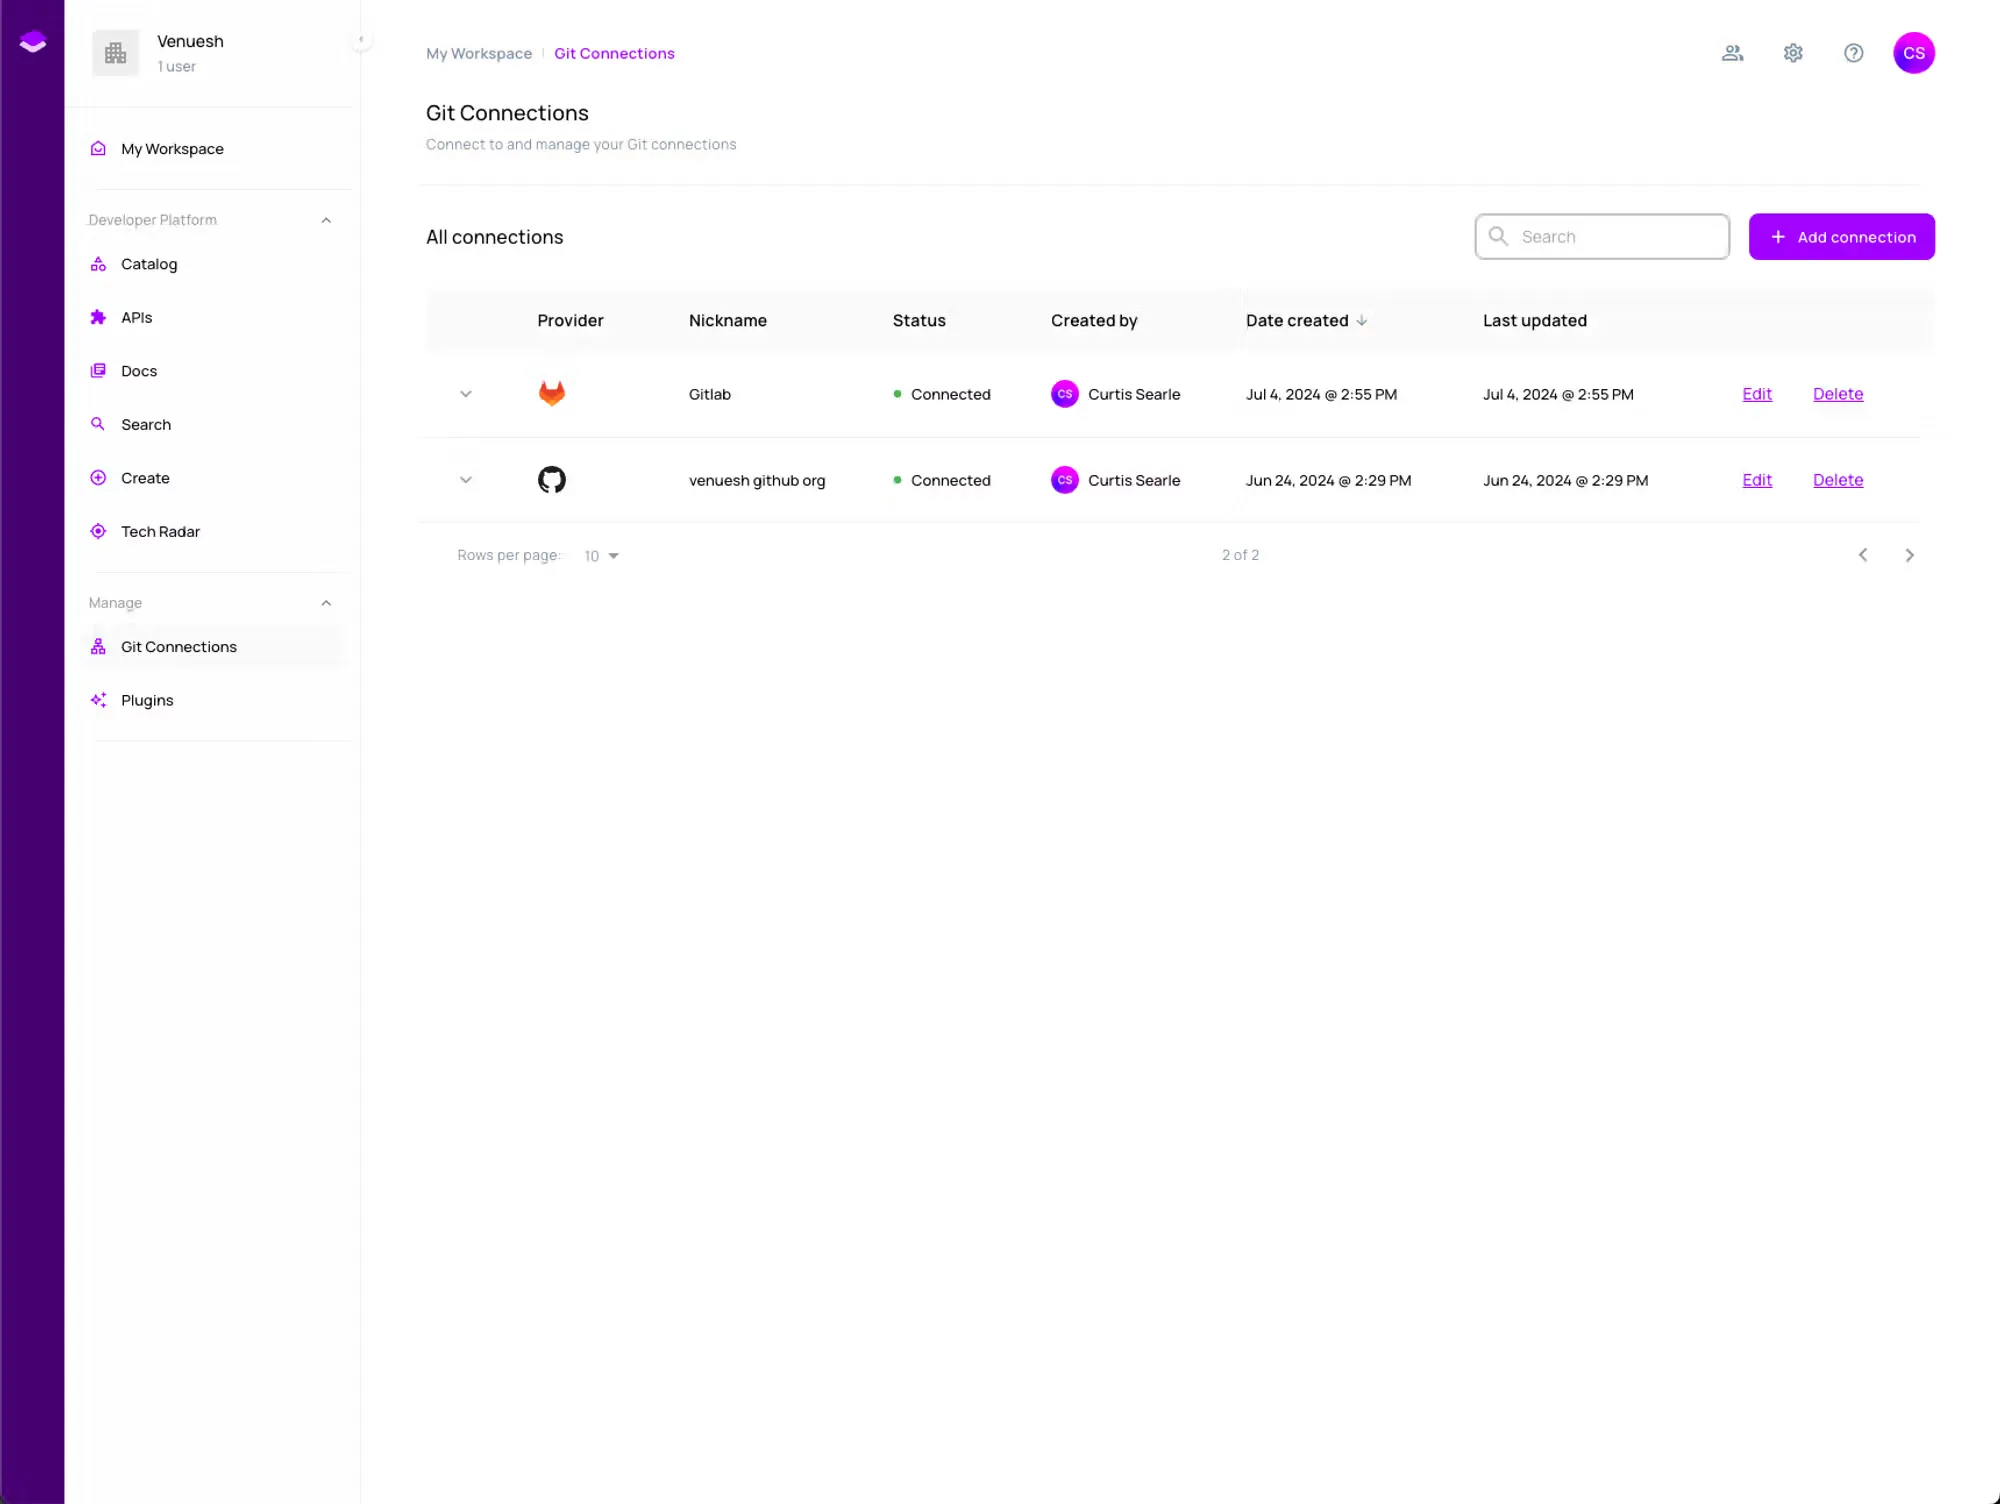
Task: Open Catalog in the sidebar
Action: [x=149, y=264]
